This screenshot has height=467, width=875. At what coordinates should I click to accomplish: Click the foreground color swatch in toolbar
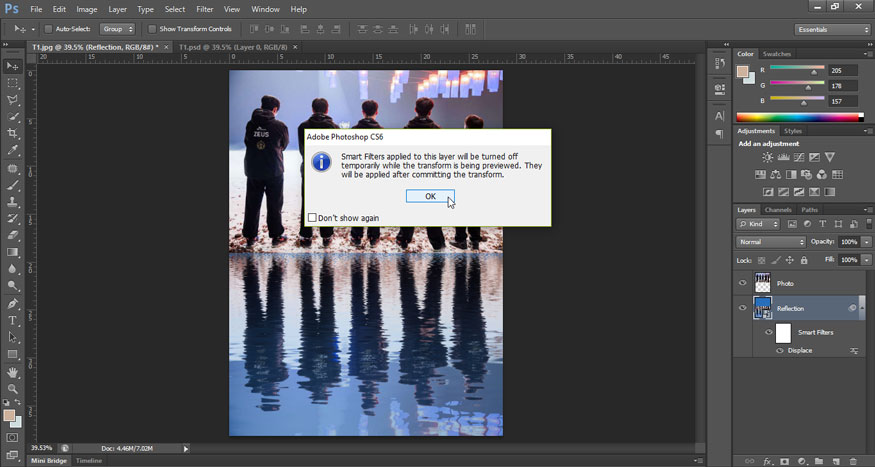pyautogui.click(x=9, y=414)
